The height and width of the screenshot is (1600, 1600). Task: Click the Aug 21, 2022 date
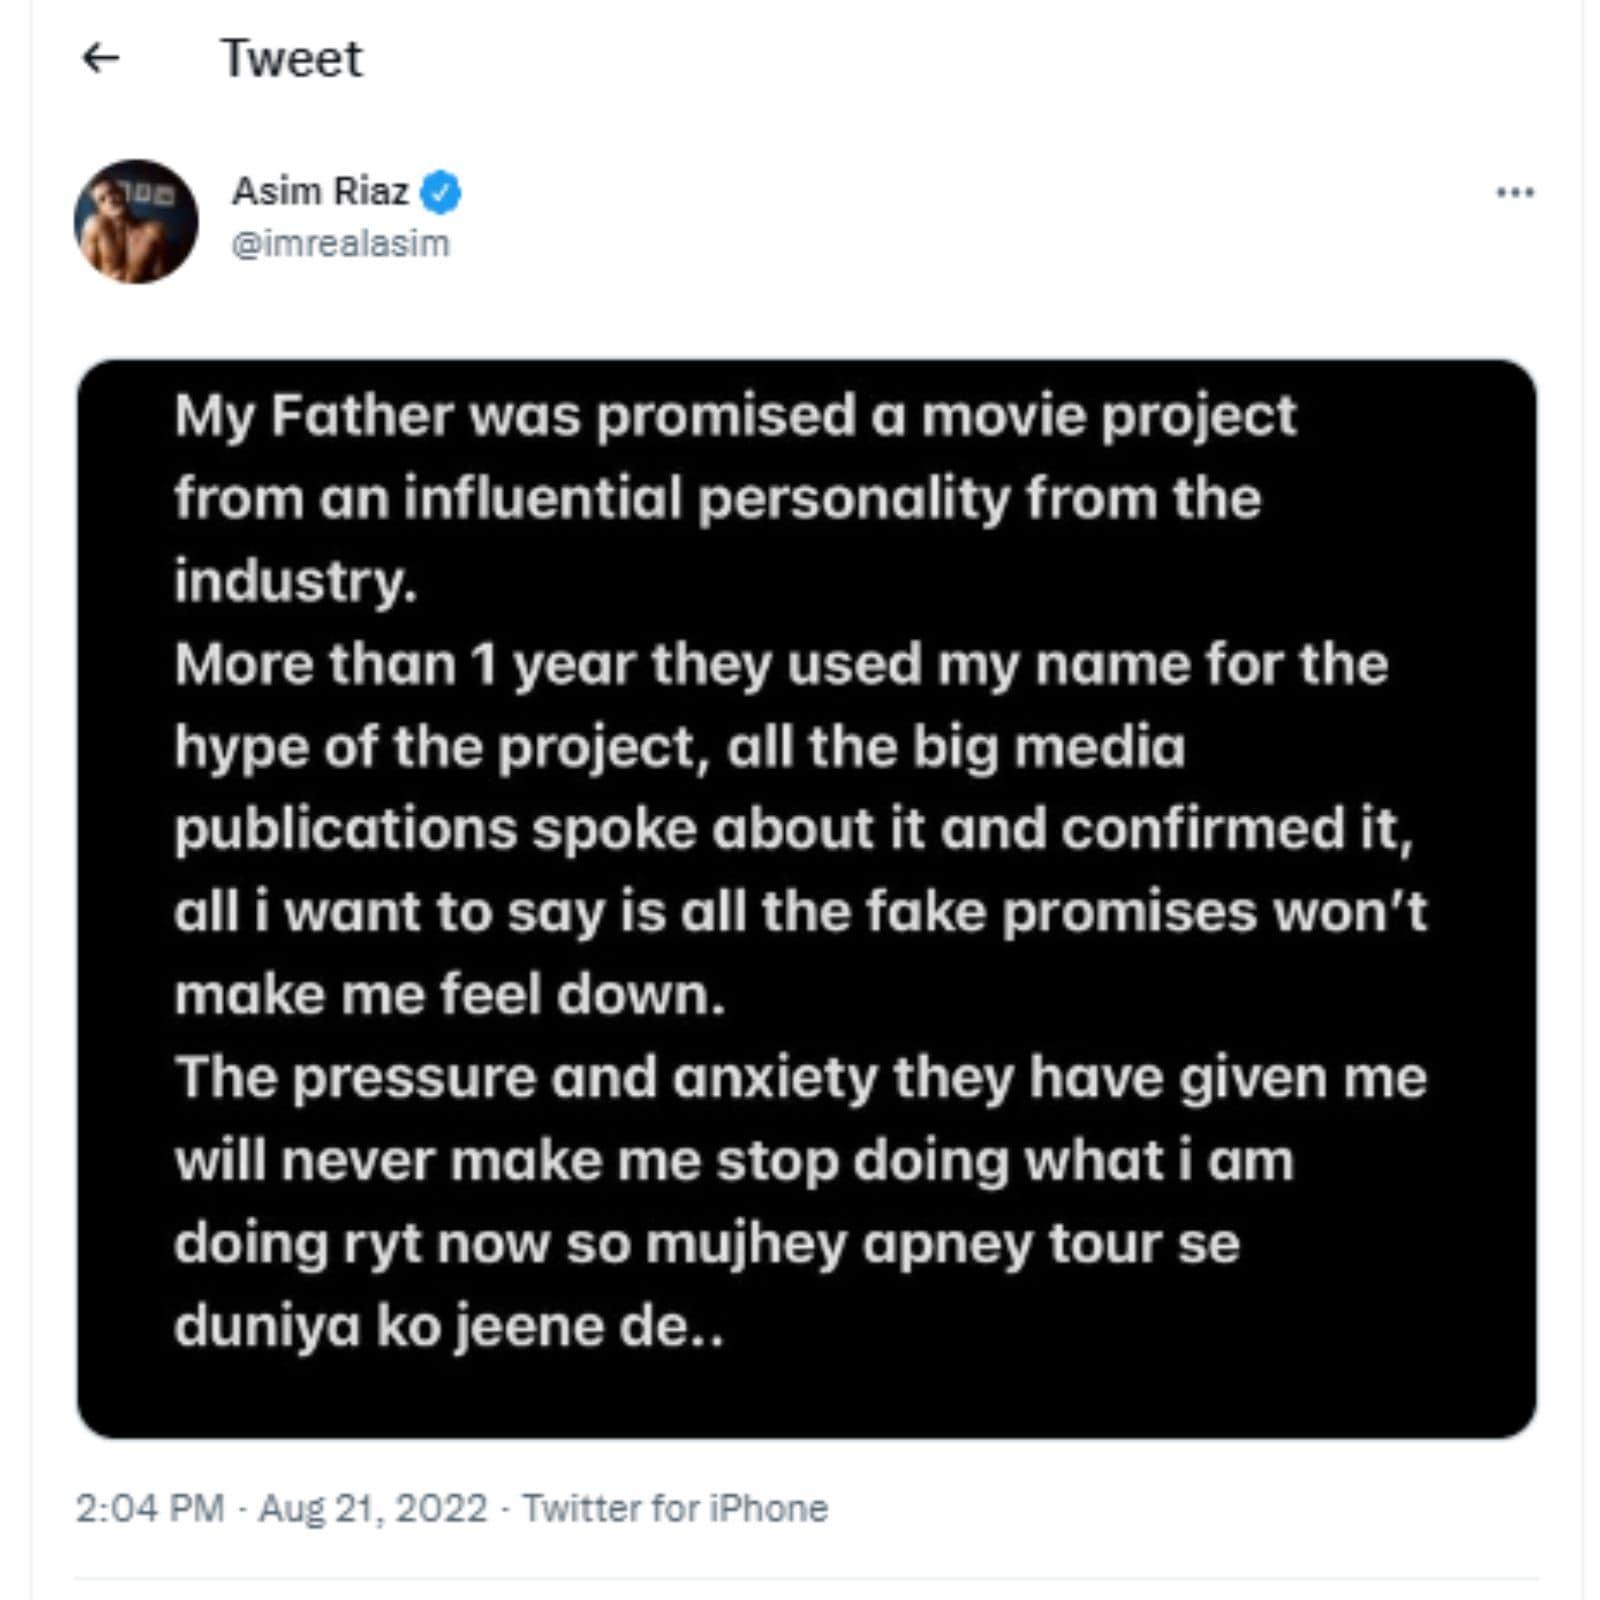[373, 1507]
